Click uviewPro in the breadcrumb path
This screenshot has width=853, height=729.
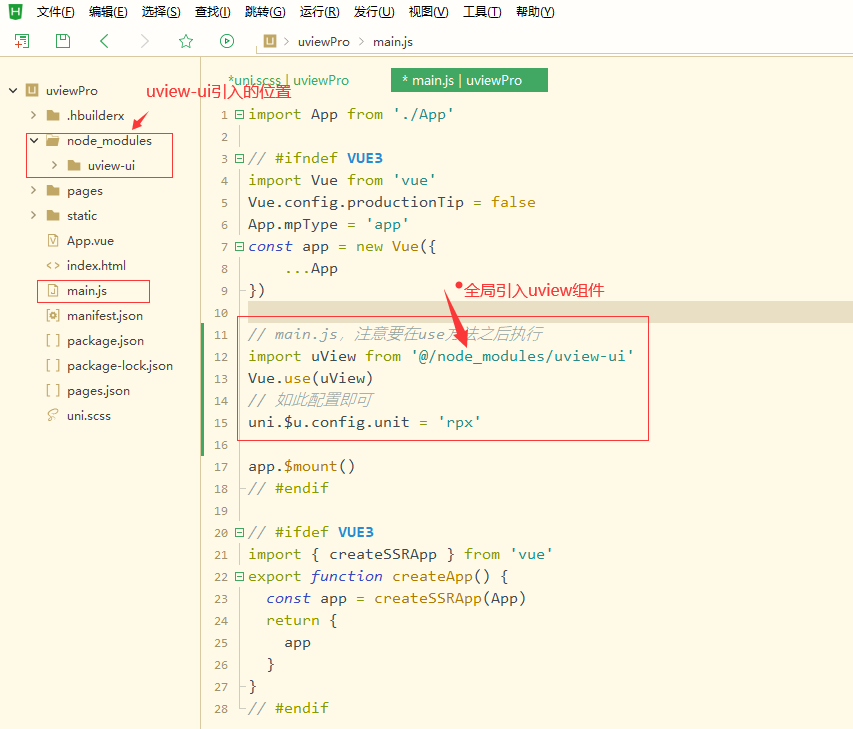323,42
